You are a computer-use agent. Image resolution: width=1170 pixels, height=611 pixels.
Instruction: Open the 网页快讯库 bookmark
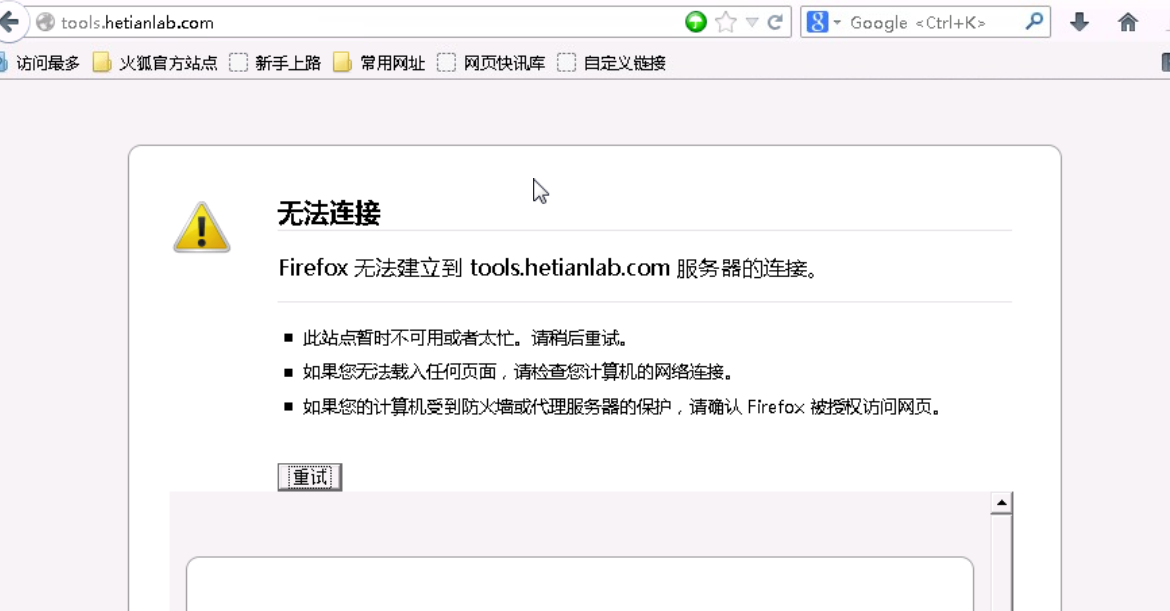(492, 63)
